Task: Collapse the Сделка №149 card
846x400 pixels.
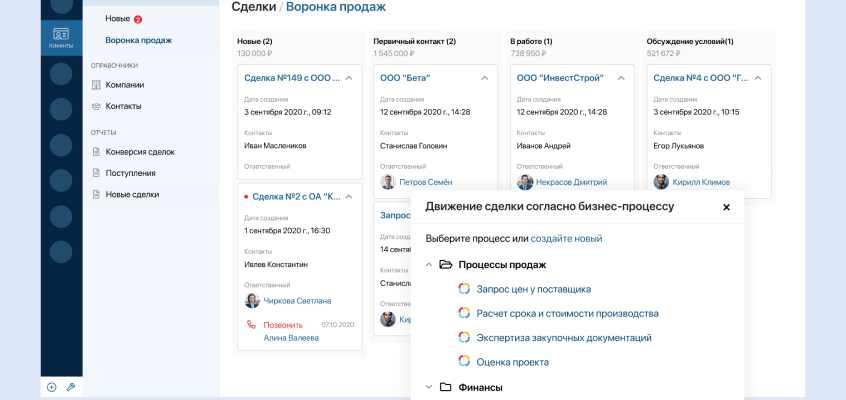Action: tap(349, 78)
